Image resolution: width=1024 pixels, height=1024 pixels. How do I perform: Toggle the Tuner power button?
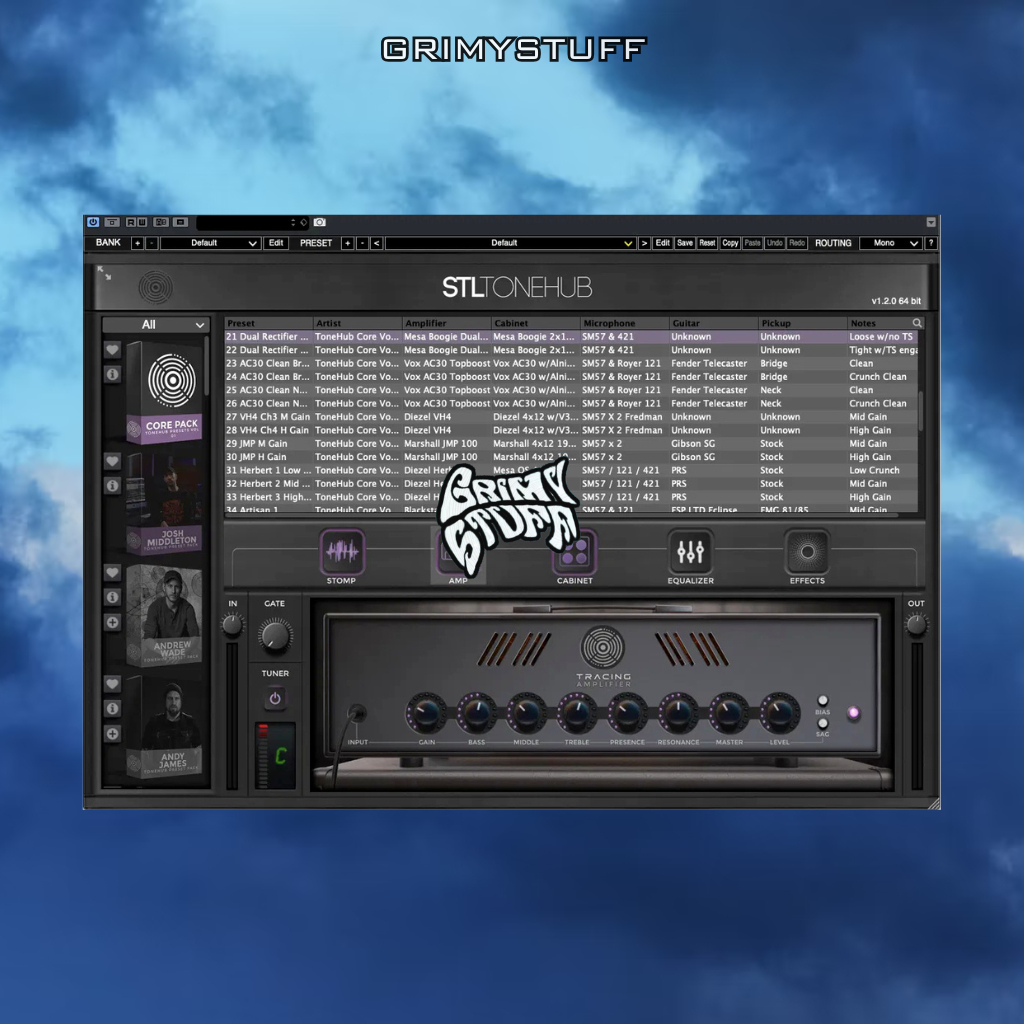tap(275, 699)
